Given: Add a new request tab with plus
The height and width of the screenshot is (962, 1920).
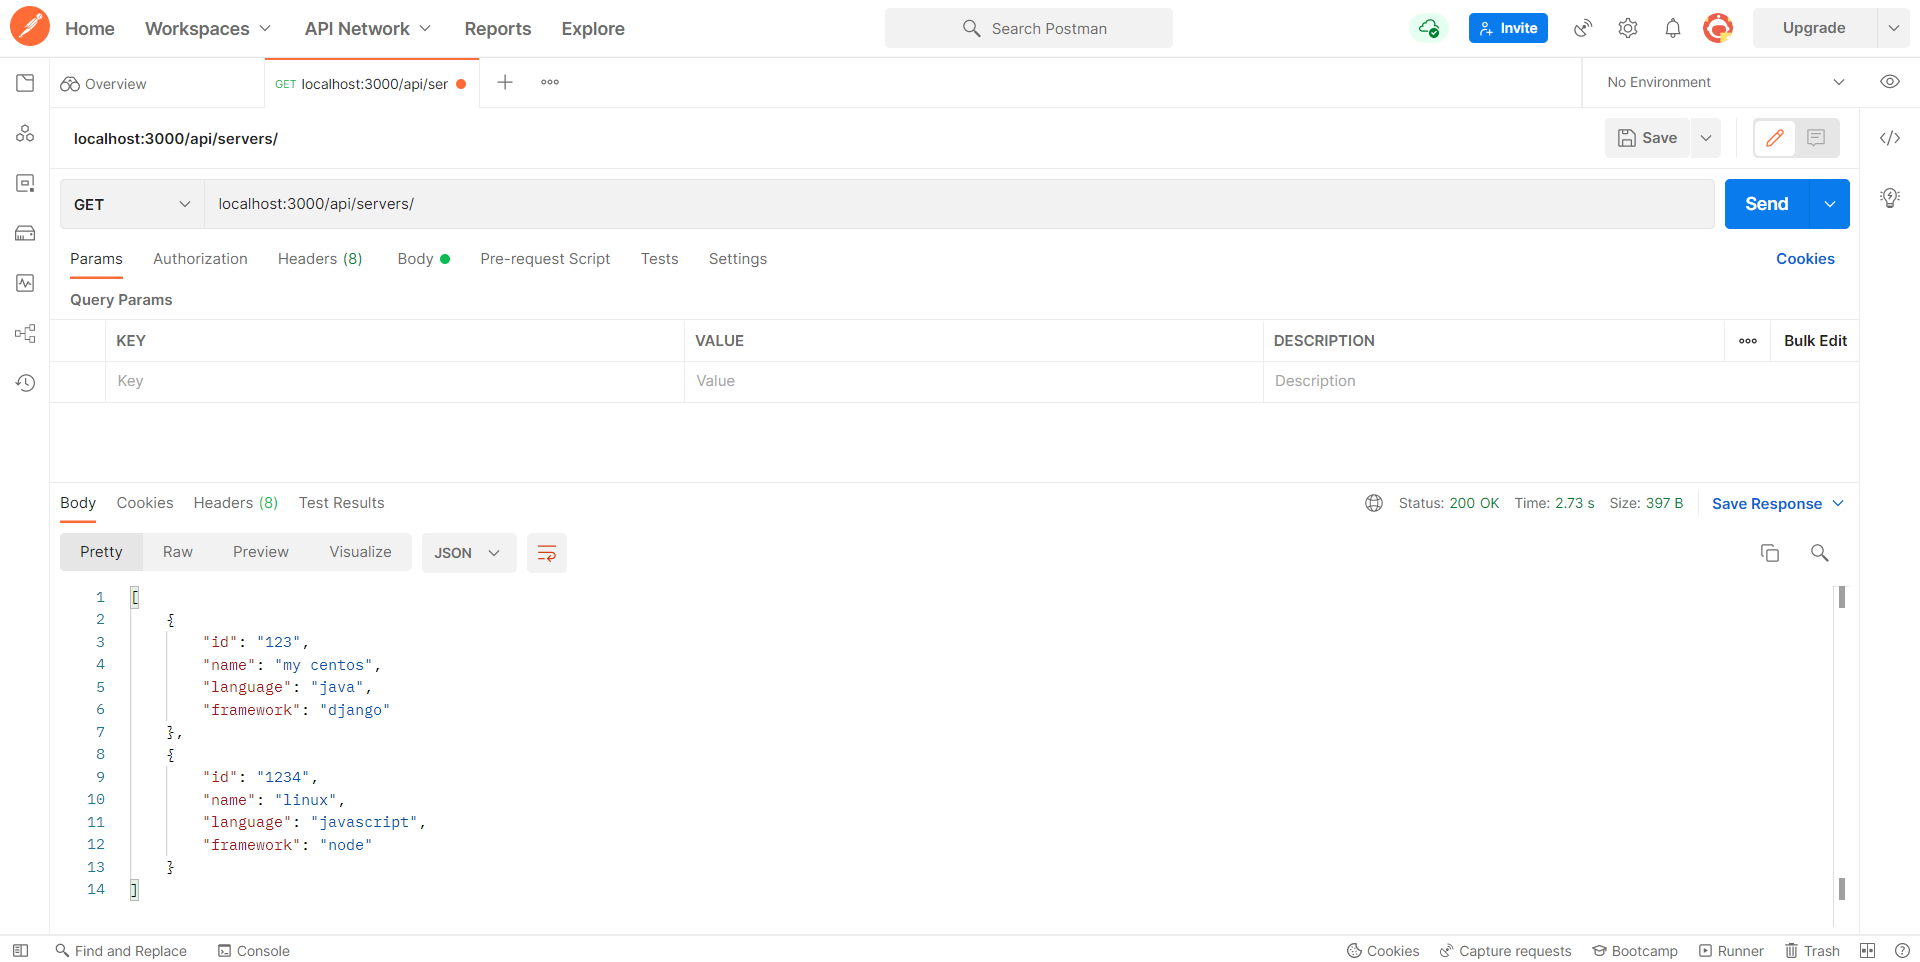Looking at the screenshot, I should click(505, 83).
